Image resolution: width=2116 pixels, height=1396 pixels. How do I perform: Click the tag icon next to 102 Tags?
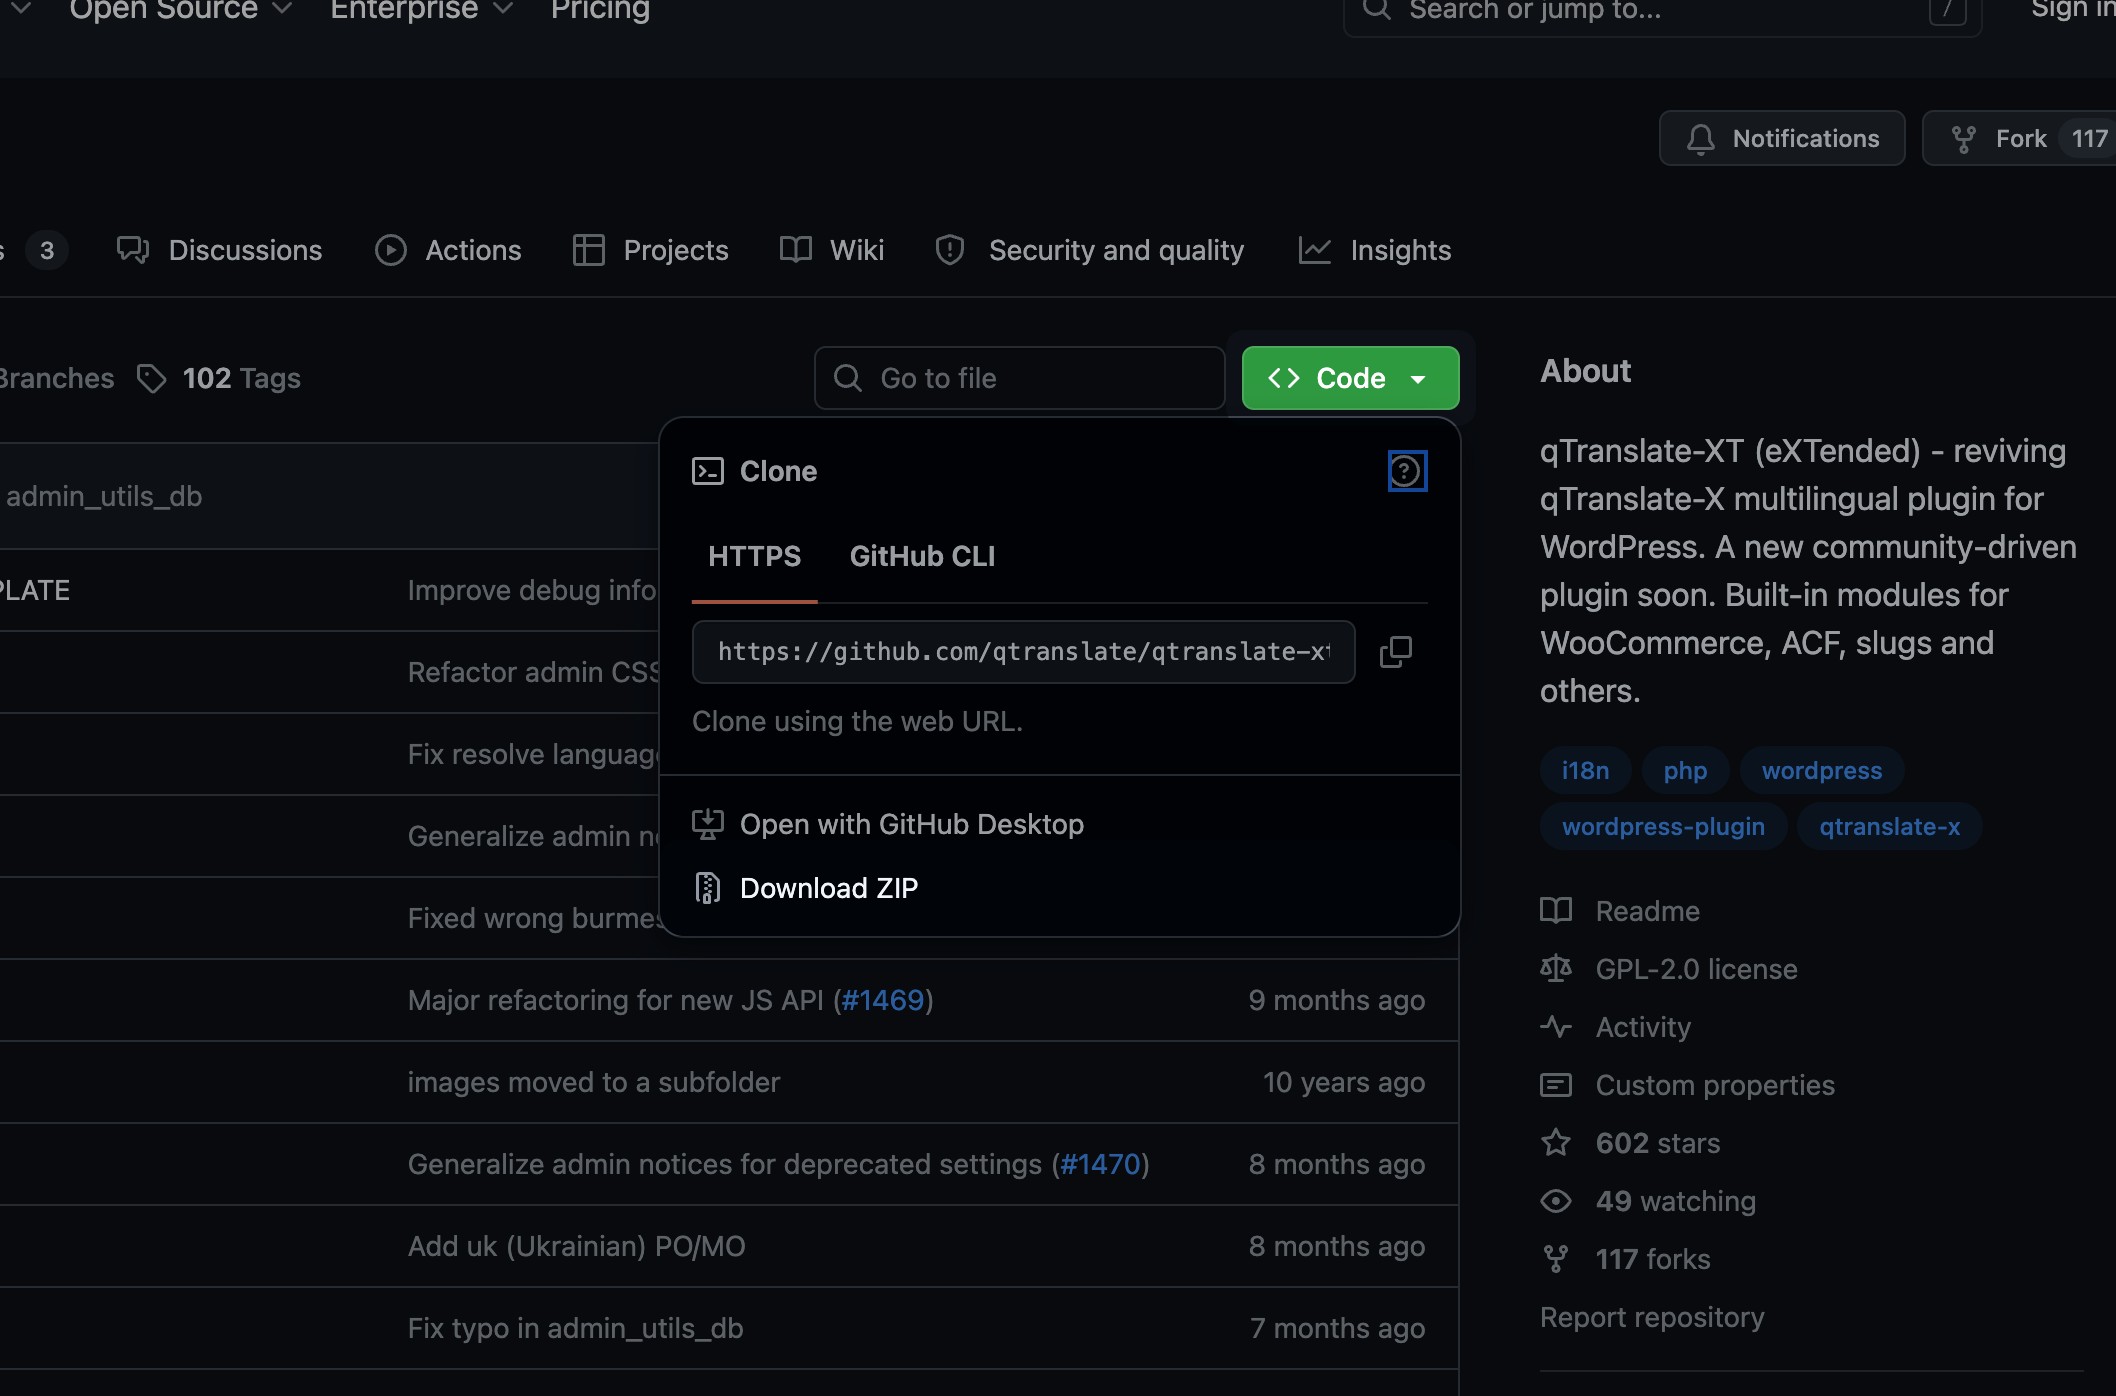151,378
